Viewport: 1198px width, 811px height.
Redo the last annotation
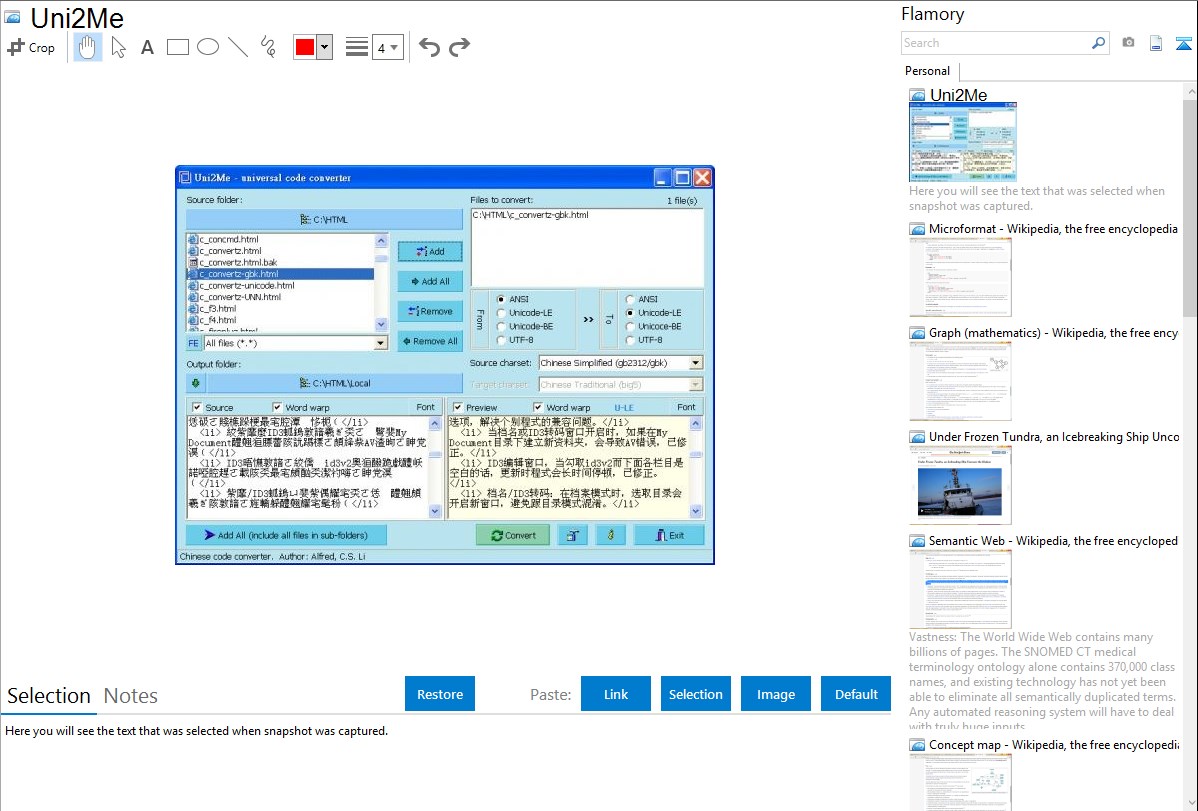coord(459,47)
